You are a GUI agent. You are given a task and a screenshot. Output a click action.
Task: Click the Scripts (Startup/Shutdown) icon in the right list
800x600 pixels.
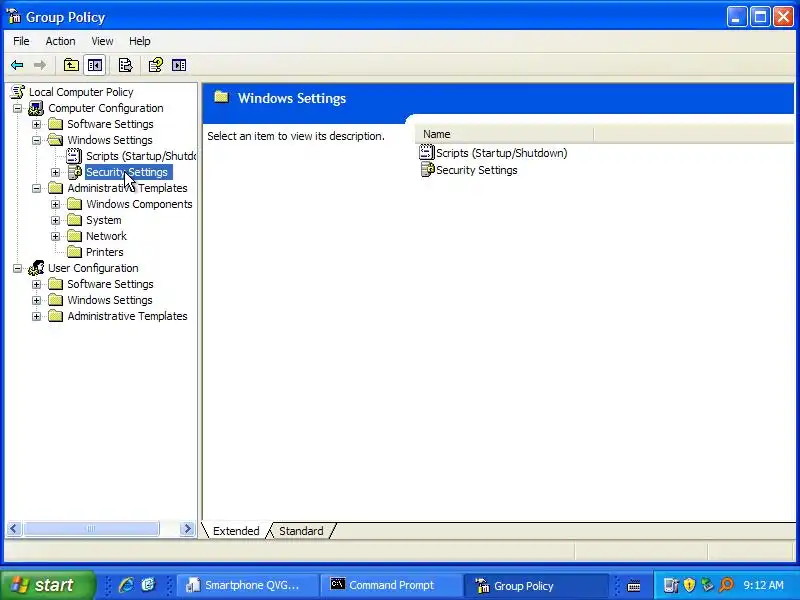coord(427,153)
